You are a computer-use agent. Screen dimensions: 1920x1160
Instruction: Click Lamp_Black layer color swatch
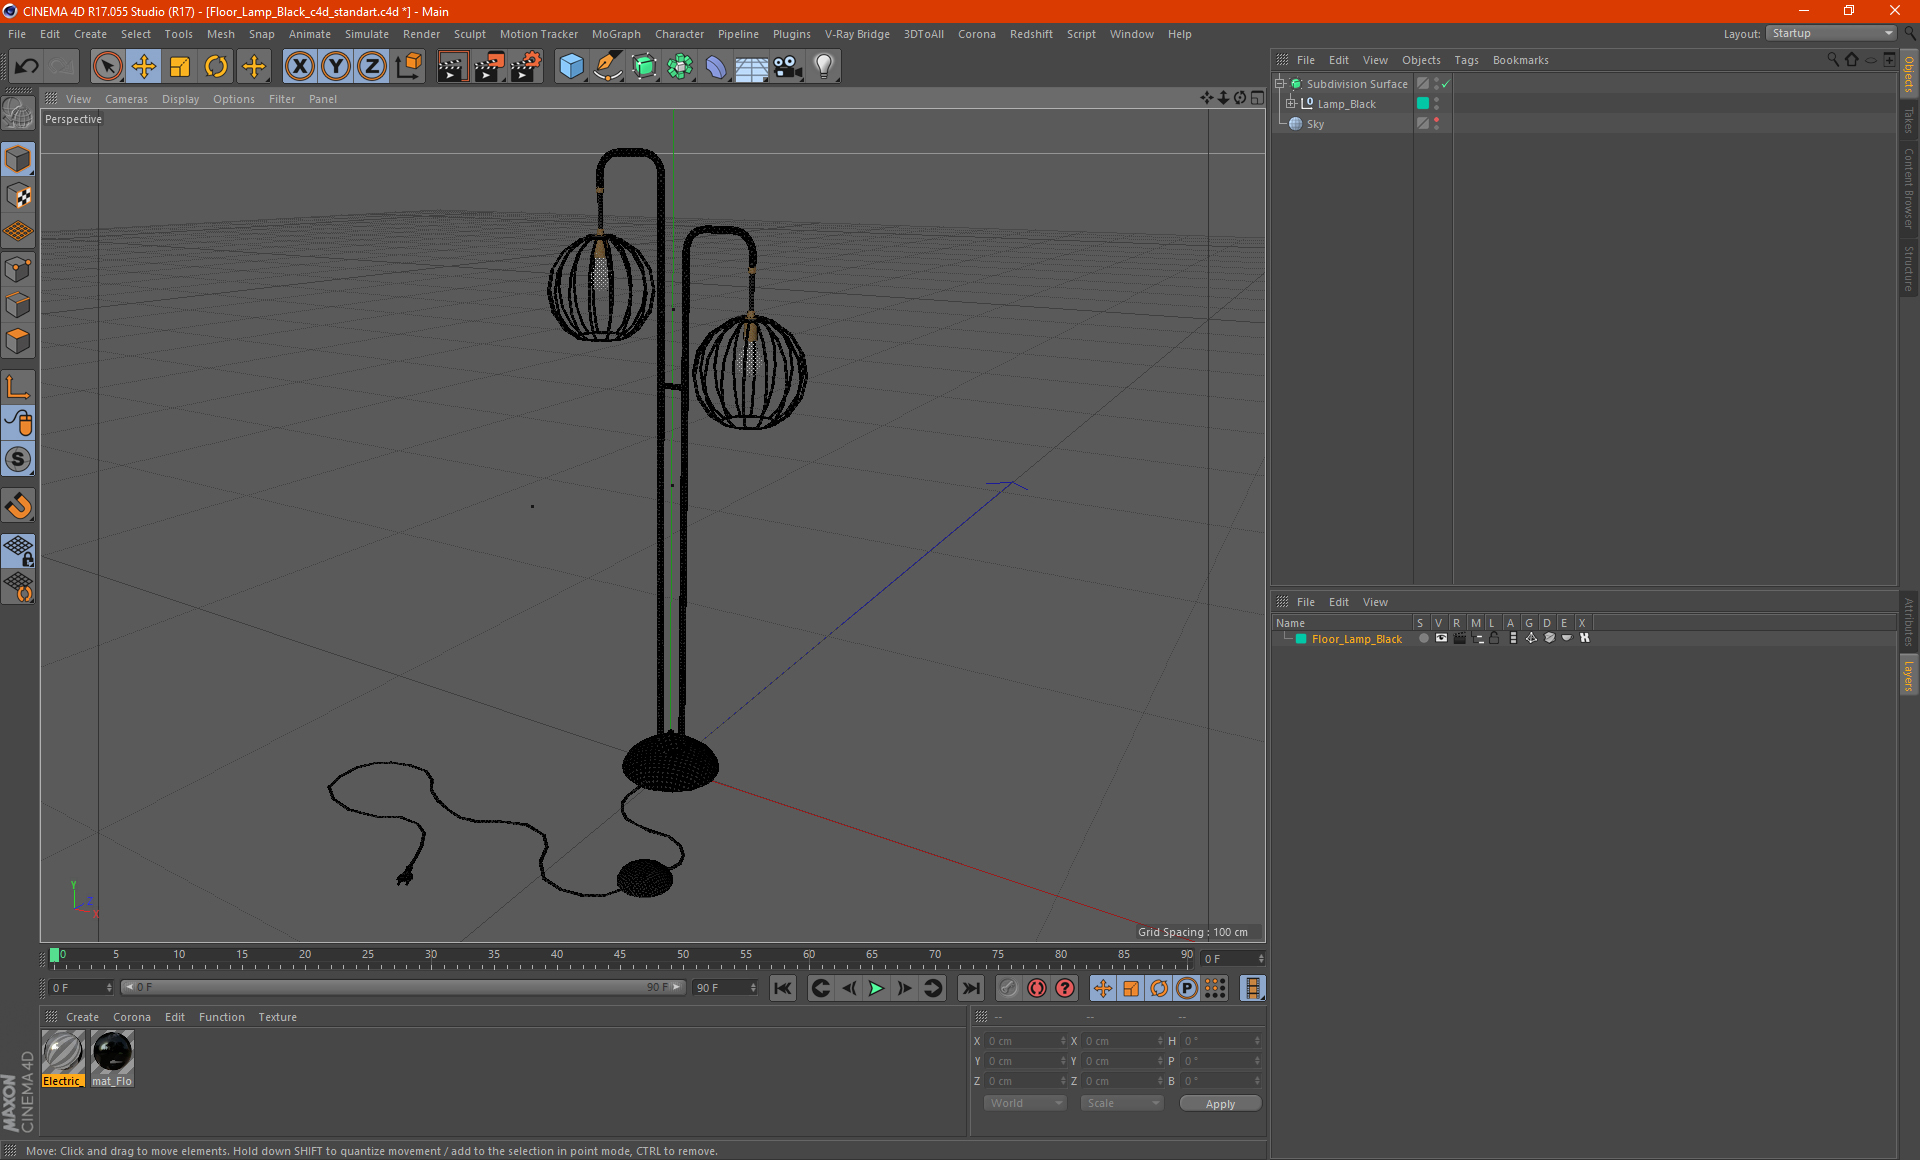(1423, 104)
